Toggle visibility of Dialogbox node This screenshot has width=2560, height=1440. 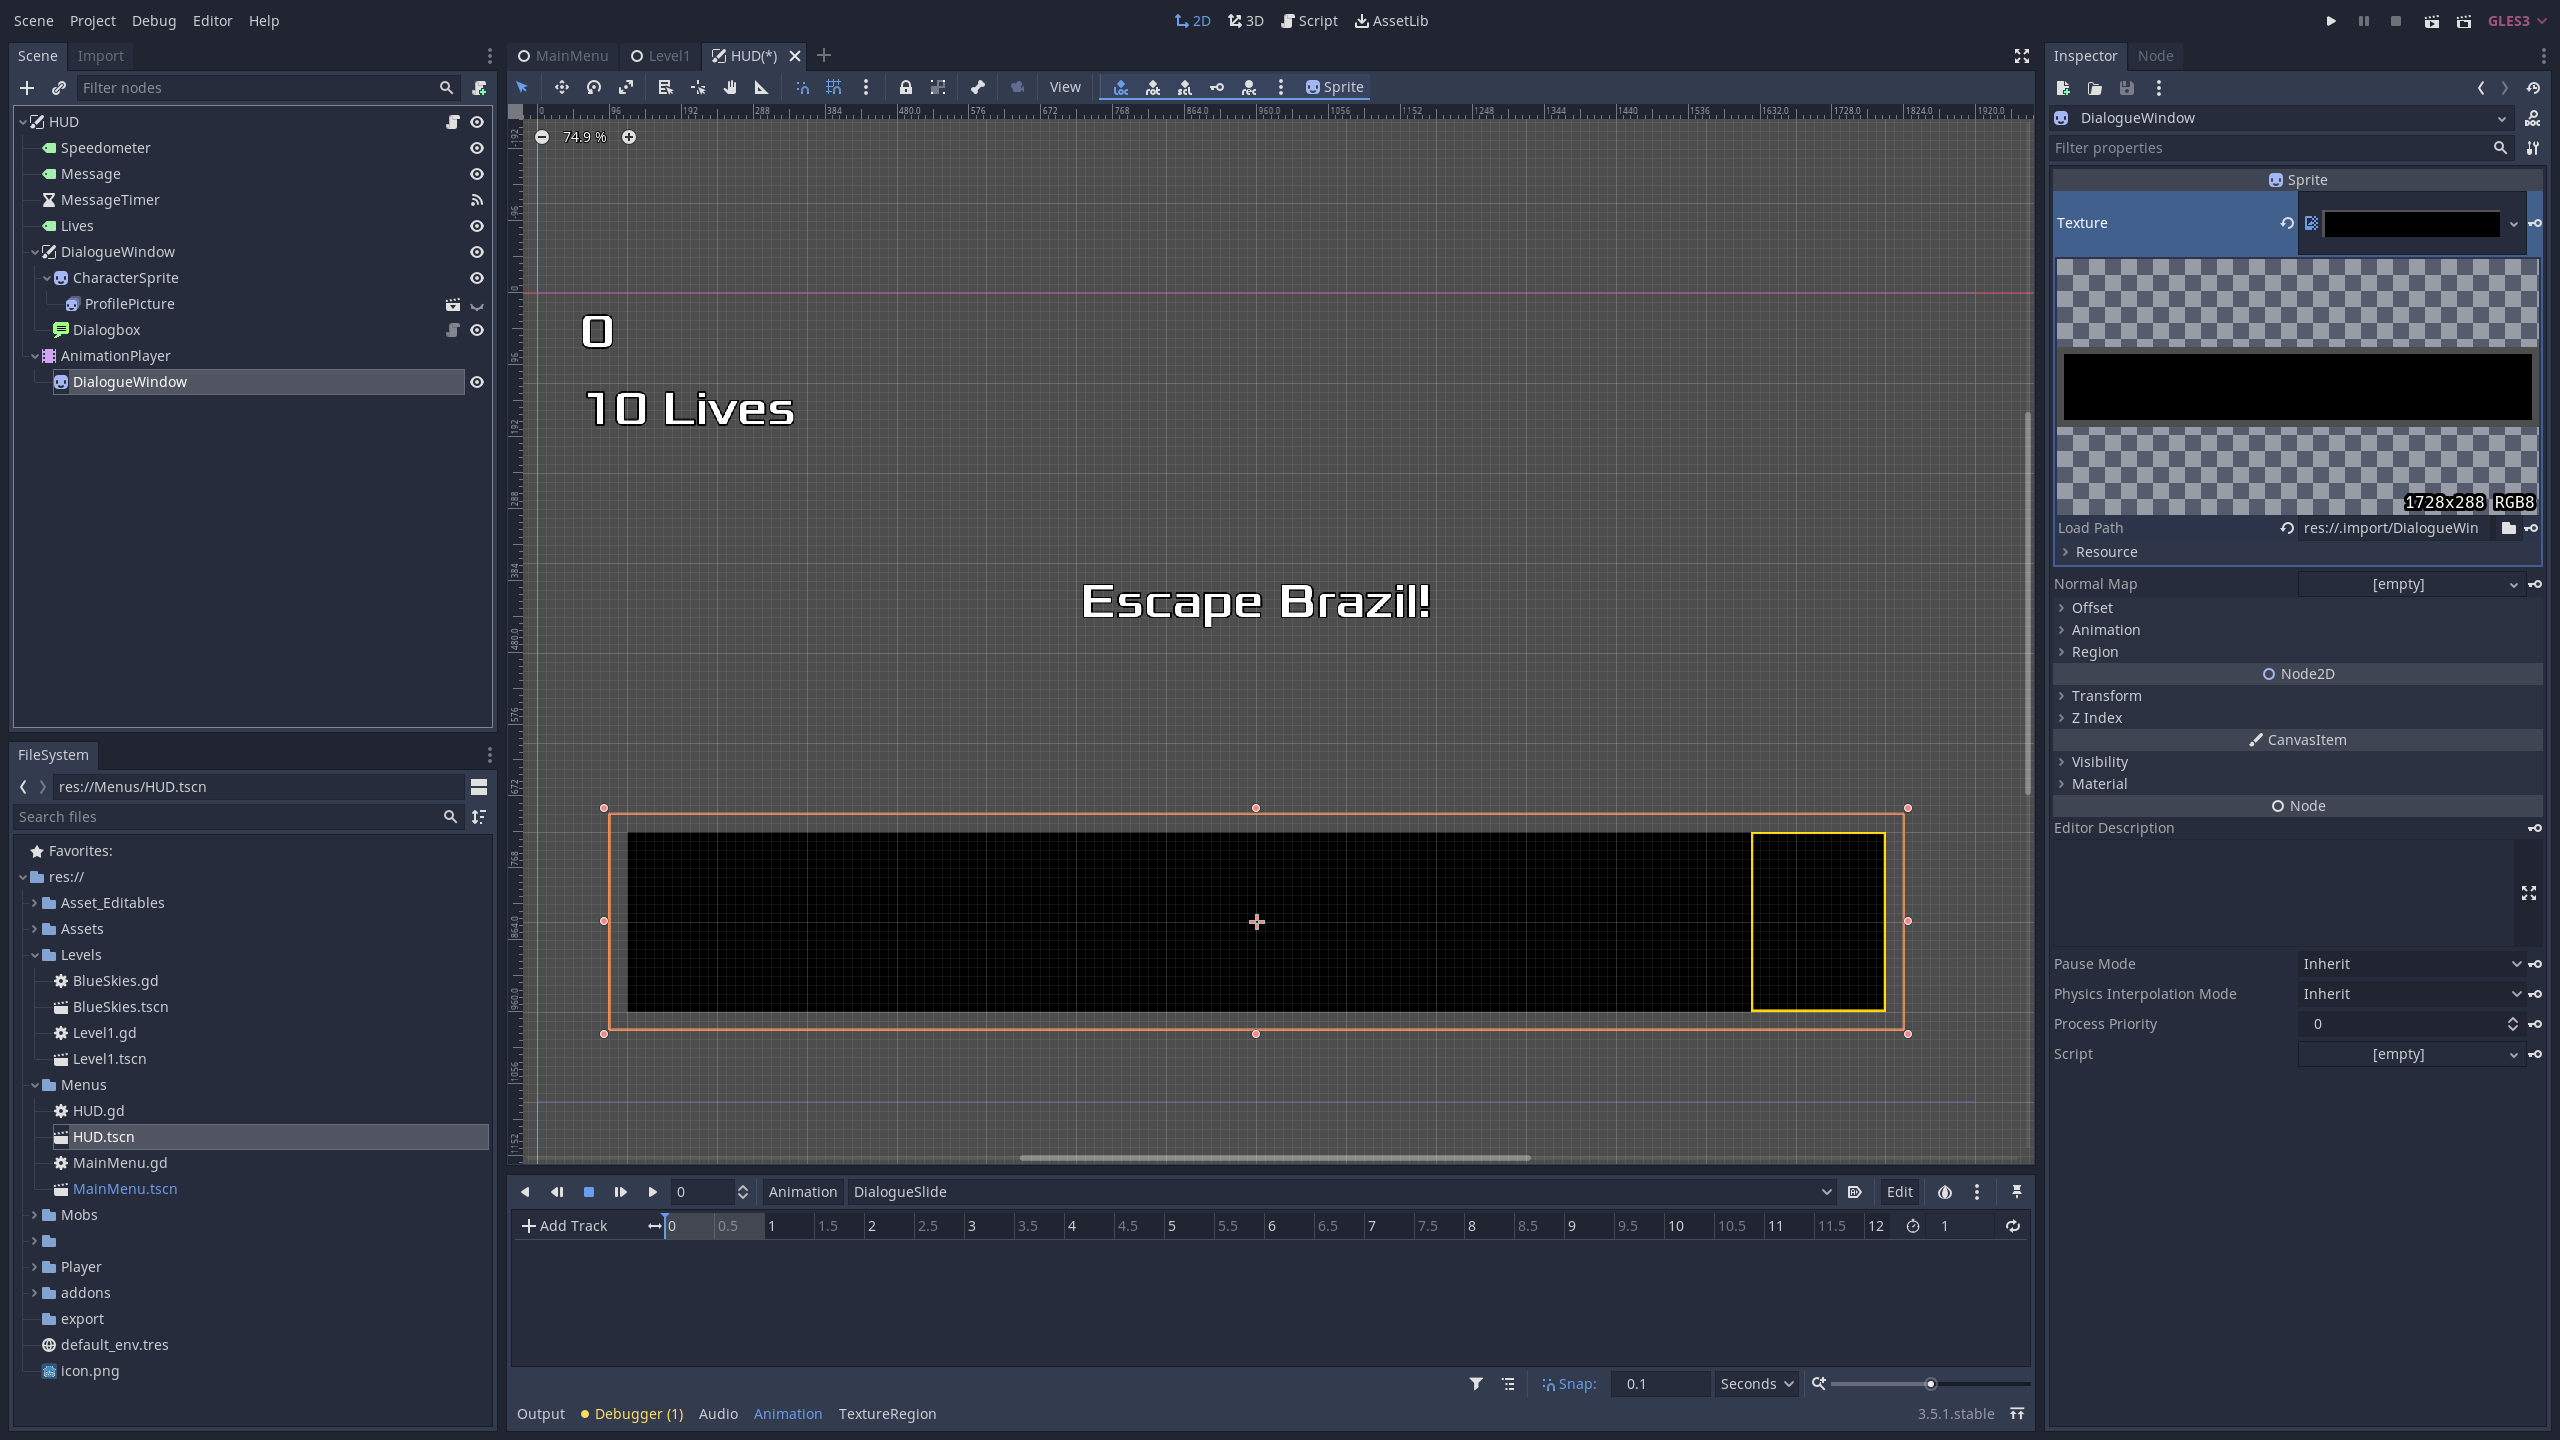[477, 330]
